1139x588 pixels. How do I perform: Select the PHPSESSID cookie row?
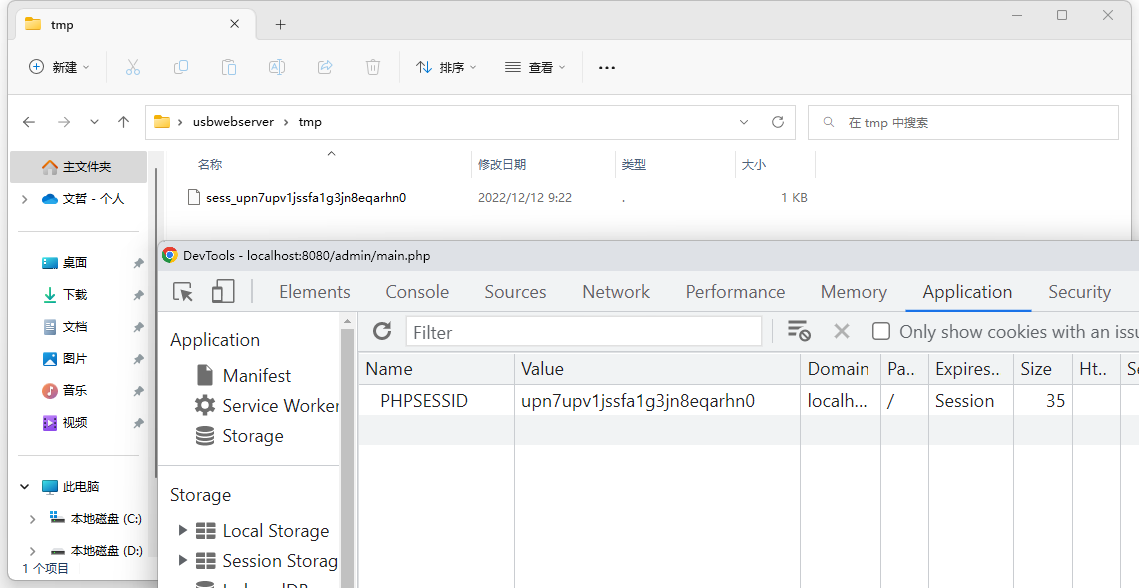click(x=424, y=401)
